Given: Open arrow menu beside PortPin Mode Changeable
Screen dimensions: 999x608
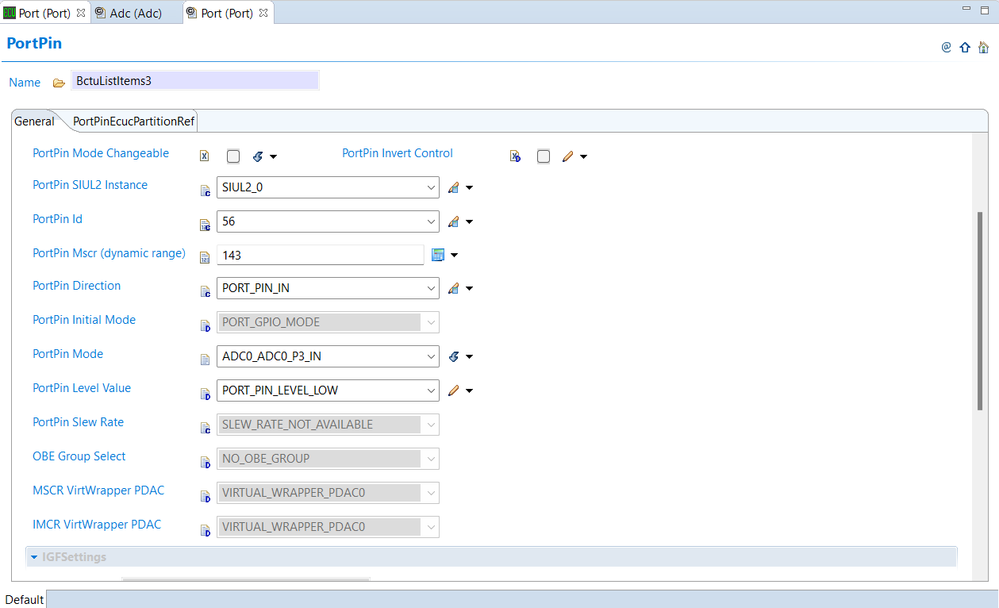Looking at the screenshot, I should (273, 157).
